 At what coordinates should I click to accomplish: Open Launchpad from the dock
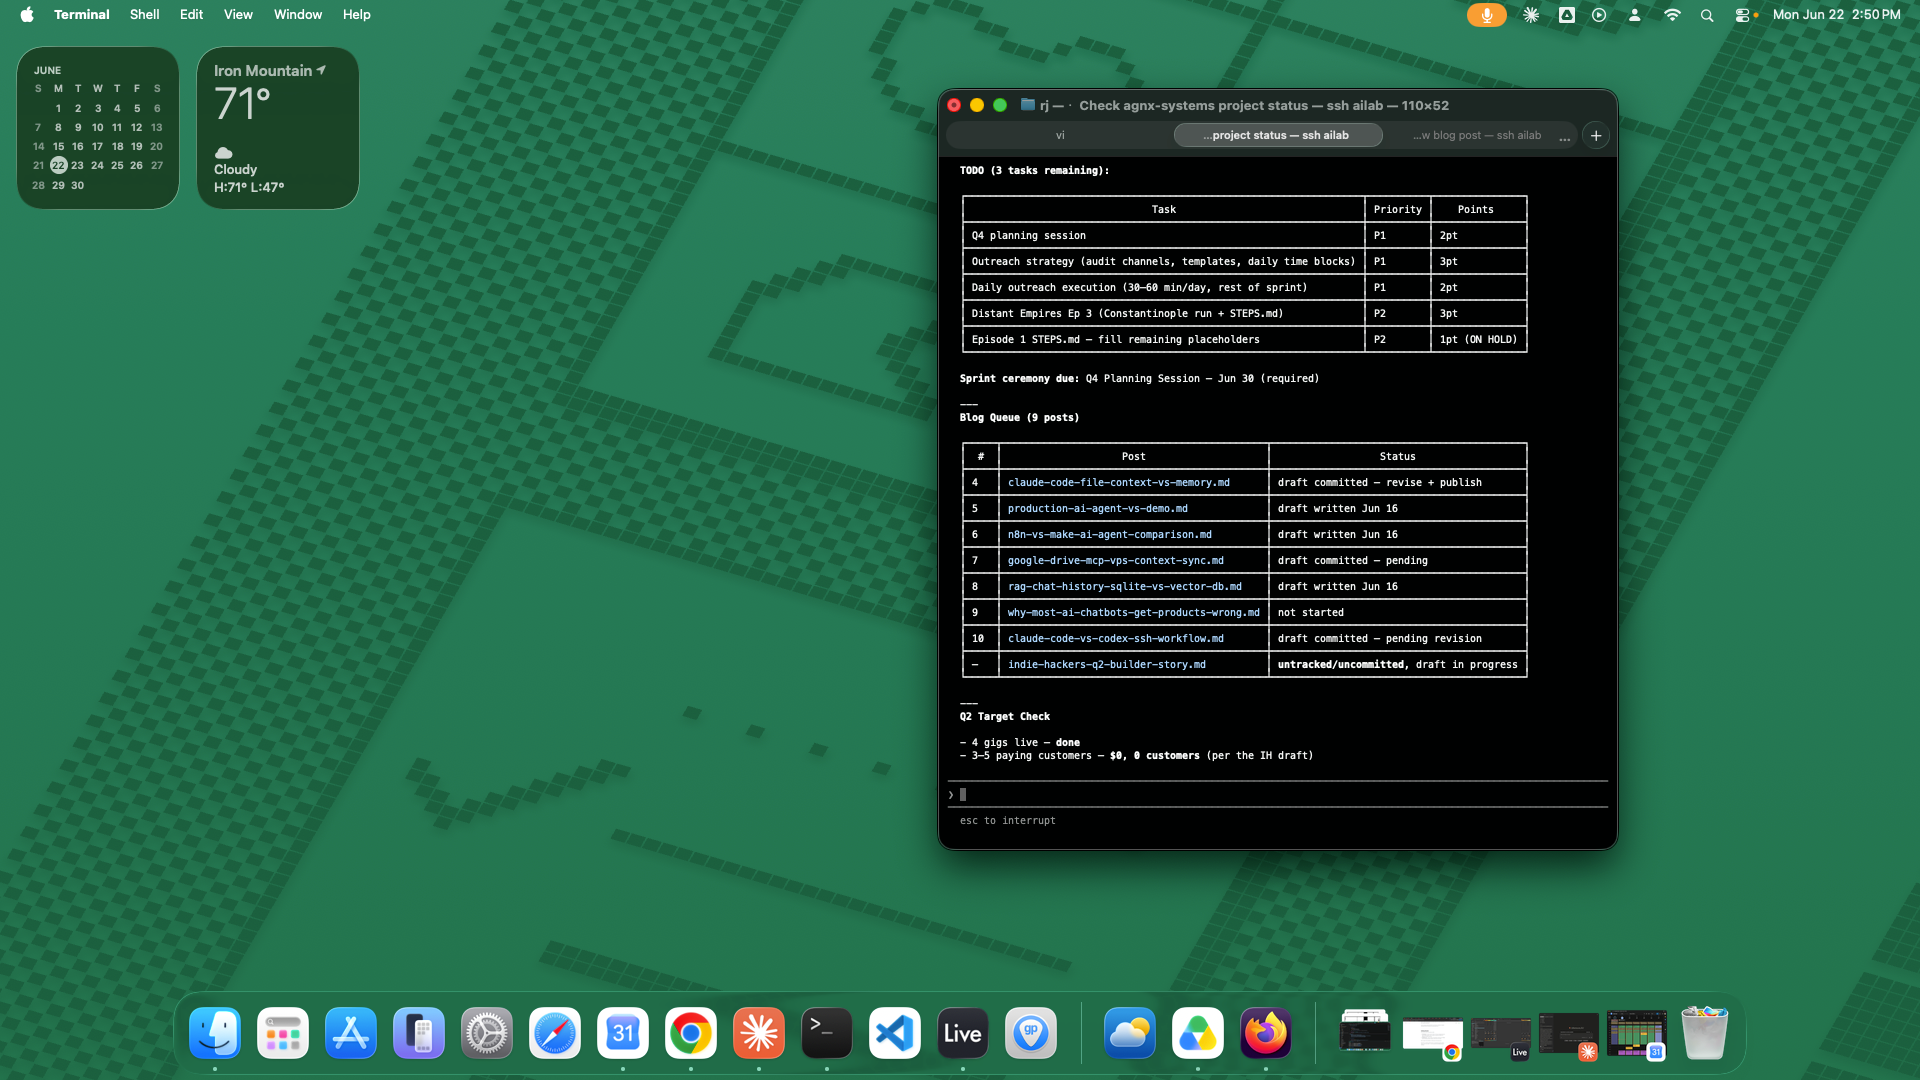pyautogui.click(x=283, y=1033)
